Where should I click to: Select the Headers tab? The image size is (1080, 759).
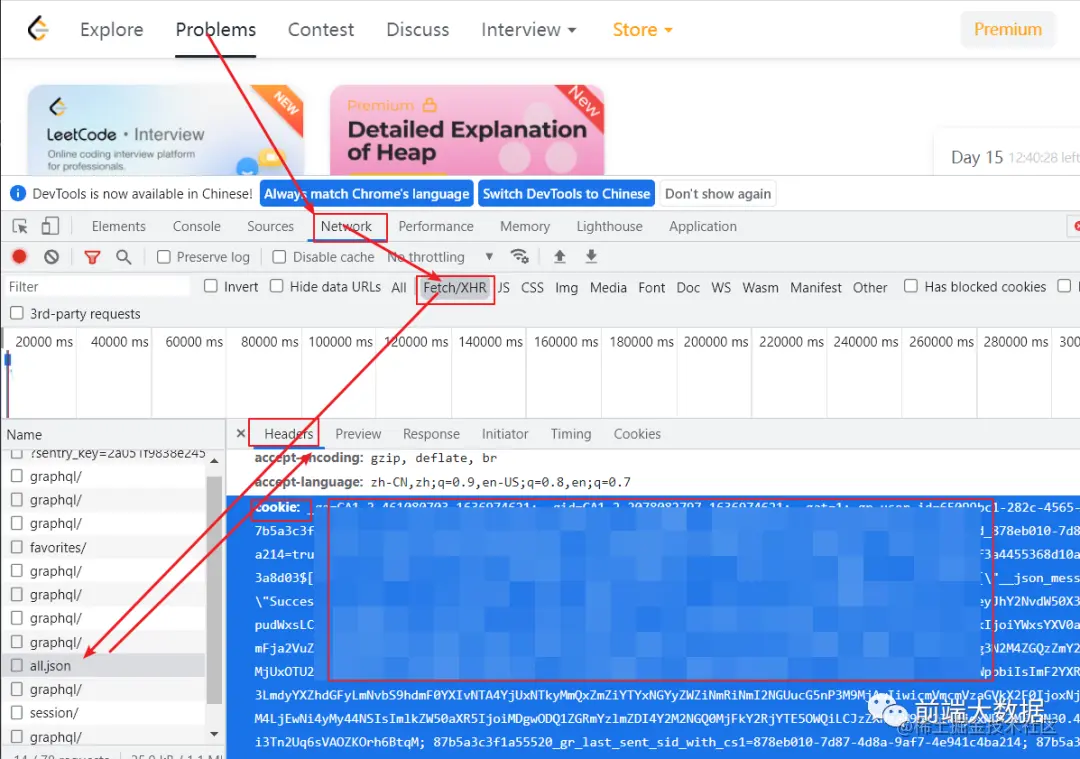[x=288, y=434]
